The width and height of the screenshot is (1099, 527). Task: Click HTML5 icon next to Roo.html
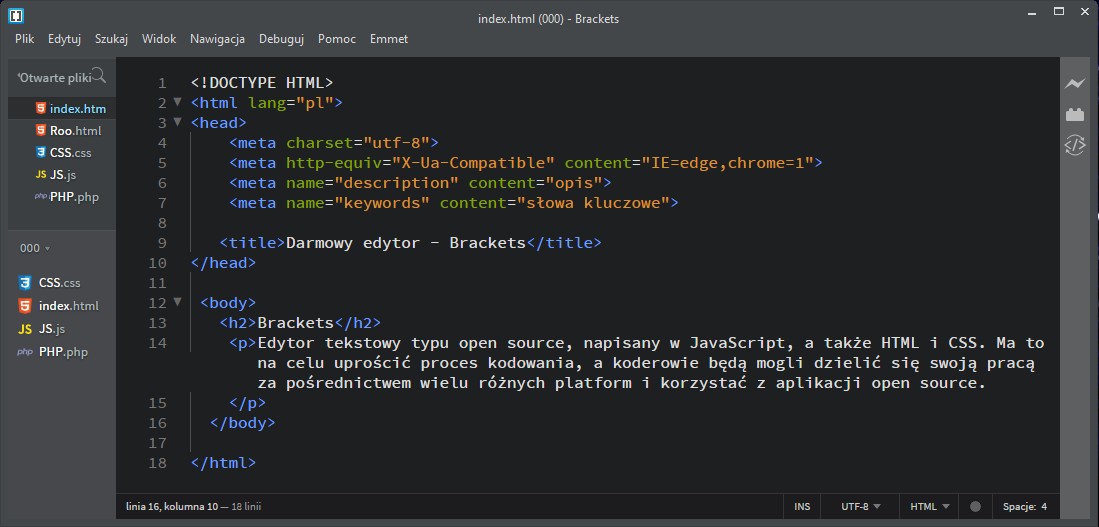tap(41, 130)
